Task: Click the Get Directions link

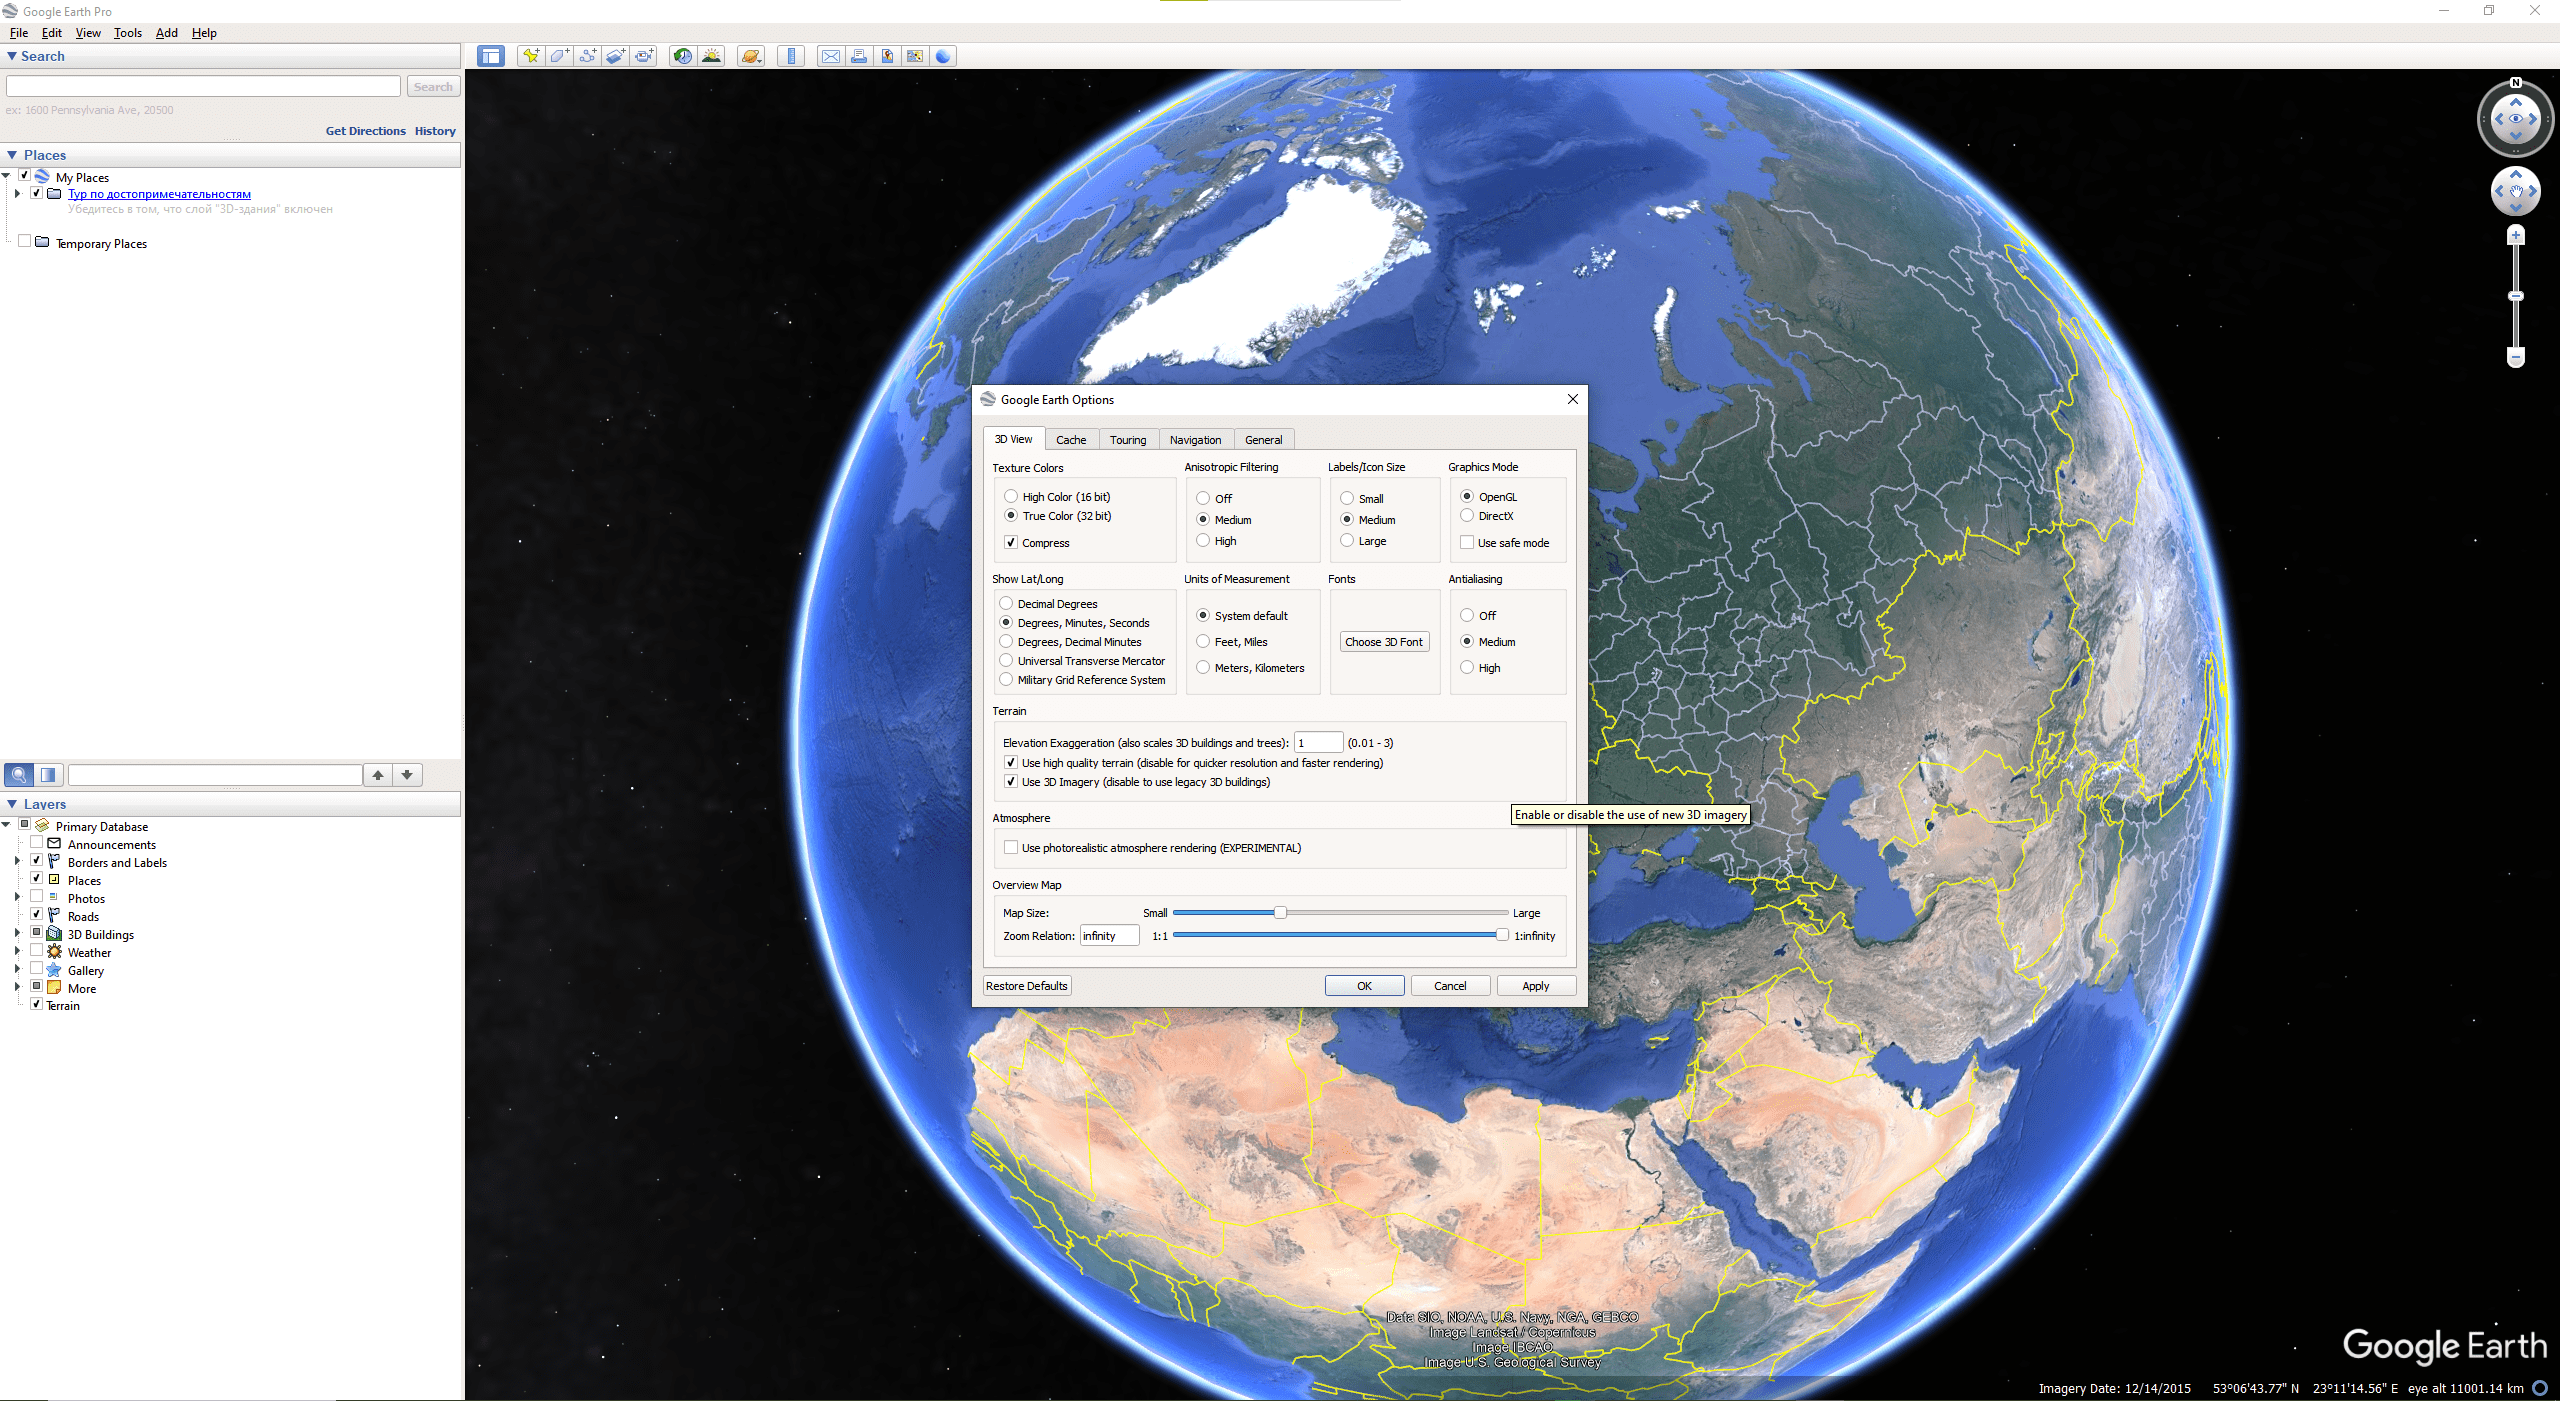Action: (x=365, y=130)
